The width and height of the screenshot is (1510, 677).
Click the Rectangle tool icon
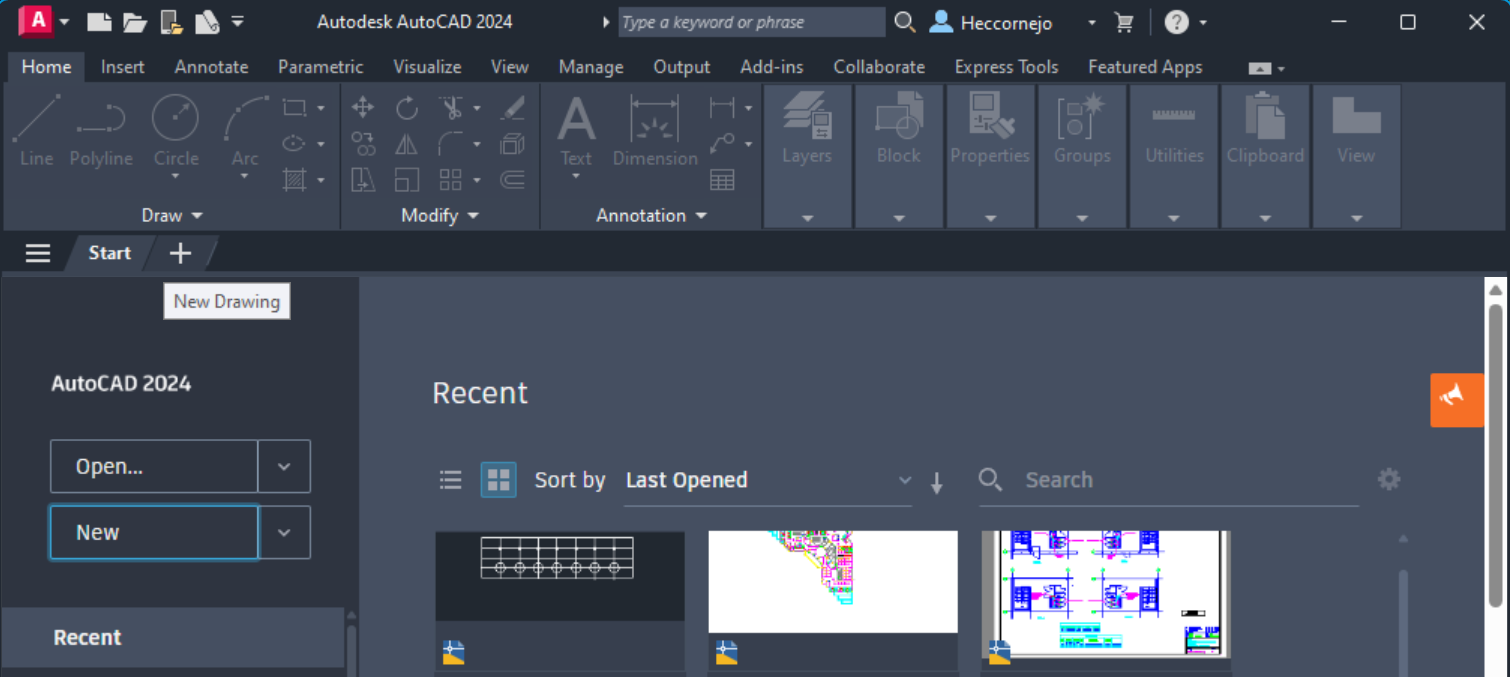[x=294, y=107]
